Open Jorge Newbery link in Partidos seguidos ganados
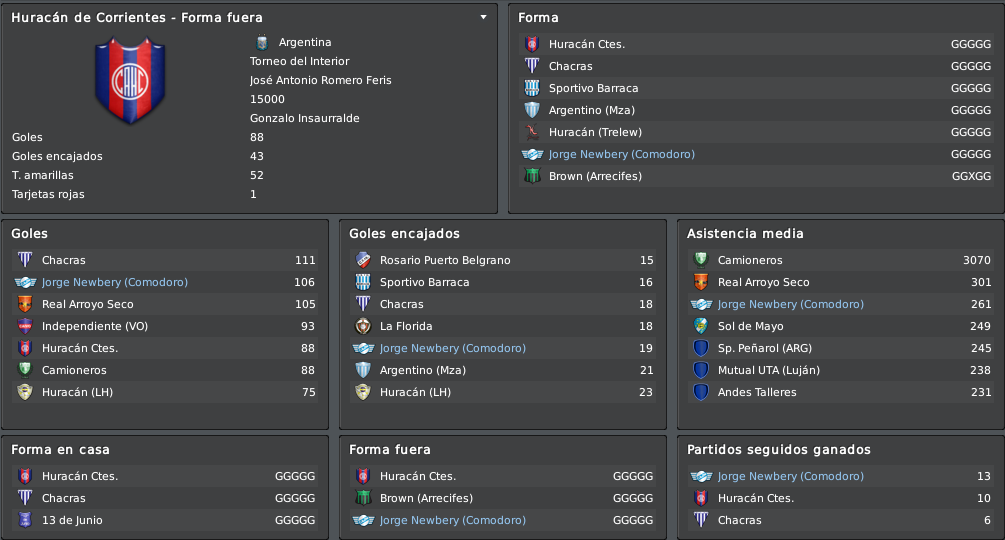 (x=791, y=477)
